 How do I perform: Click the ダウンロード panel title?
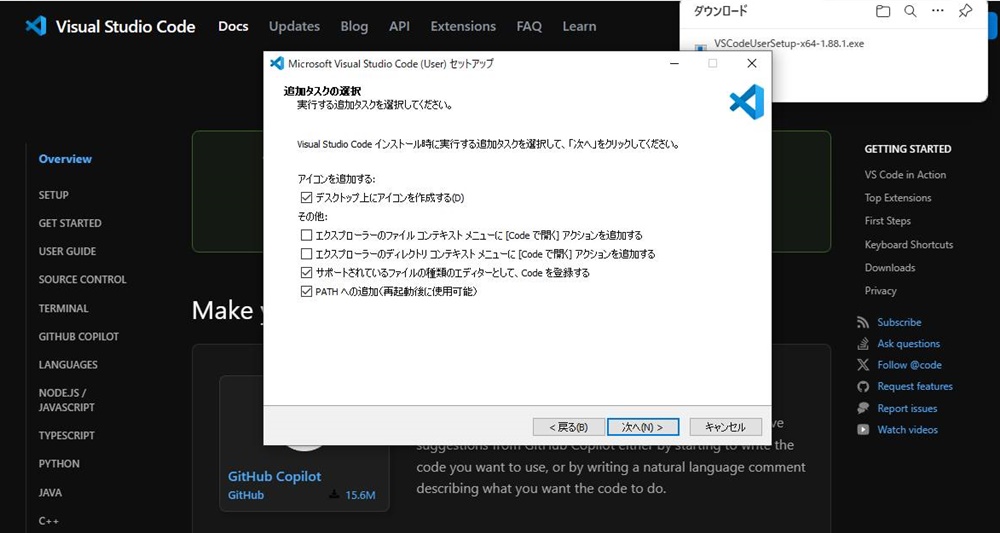click(x=720, y=11)
